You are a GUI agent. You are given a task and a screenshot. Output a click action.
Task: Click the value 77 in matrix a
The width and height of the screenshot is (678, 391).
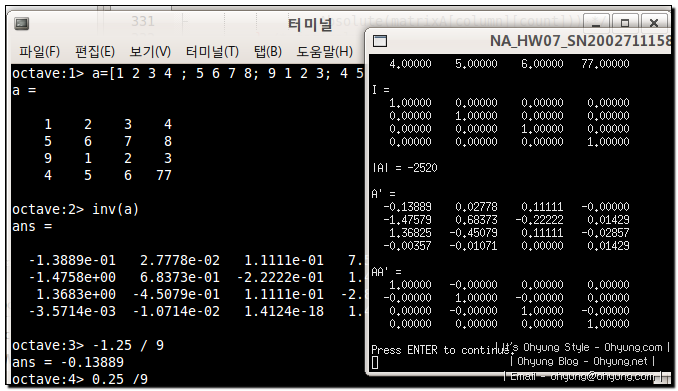(164, 175)
